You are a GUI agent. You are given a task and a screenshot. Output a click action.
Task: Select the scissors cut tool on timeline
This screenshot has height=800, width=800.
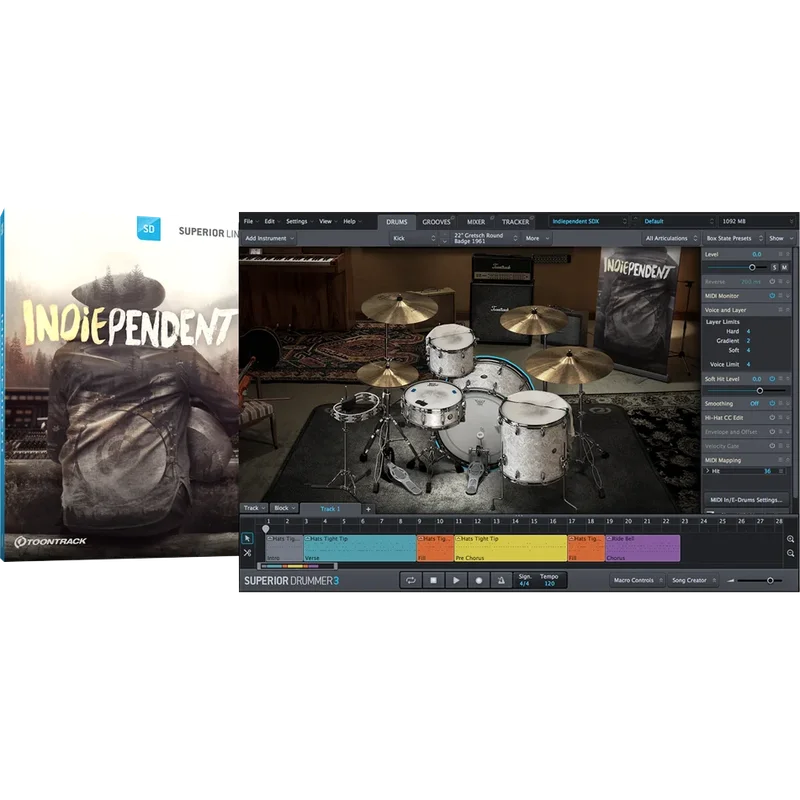tap(247, 553)
